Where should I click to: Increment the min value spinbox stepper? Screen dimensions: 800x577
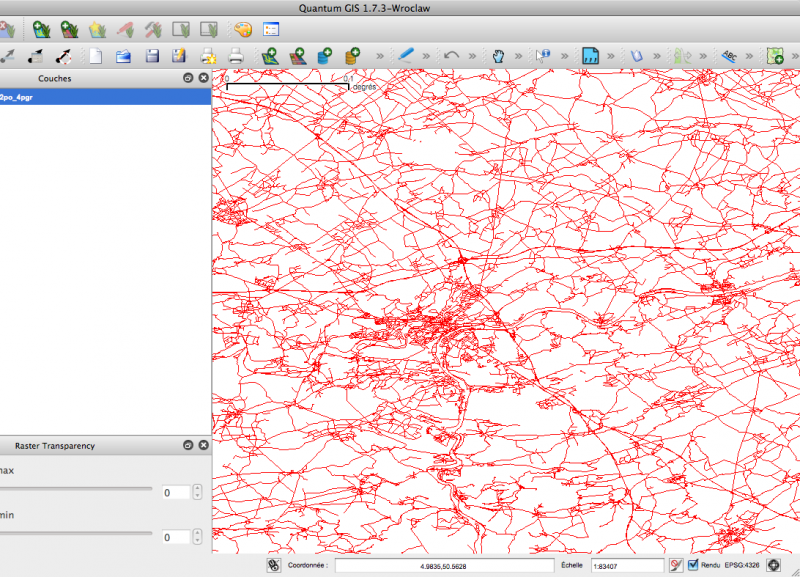coord(197,533)
